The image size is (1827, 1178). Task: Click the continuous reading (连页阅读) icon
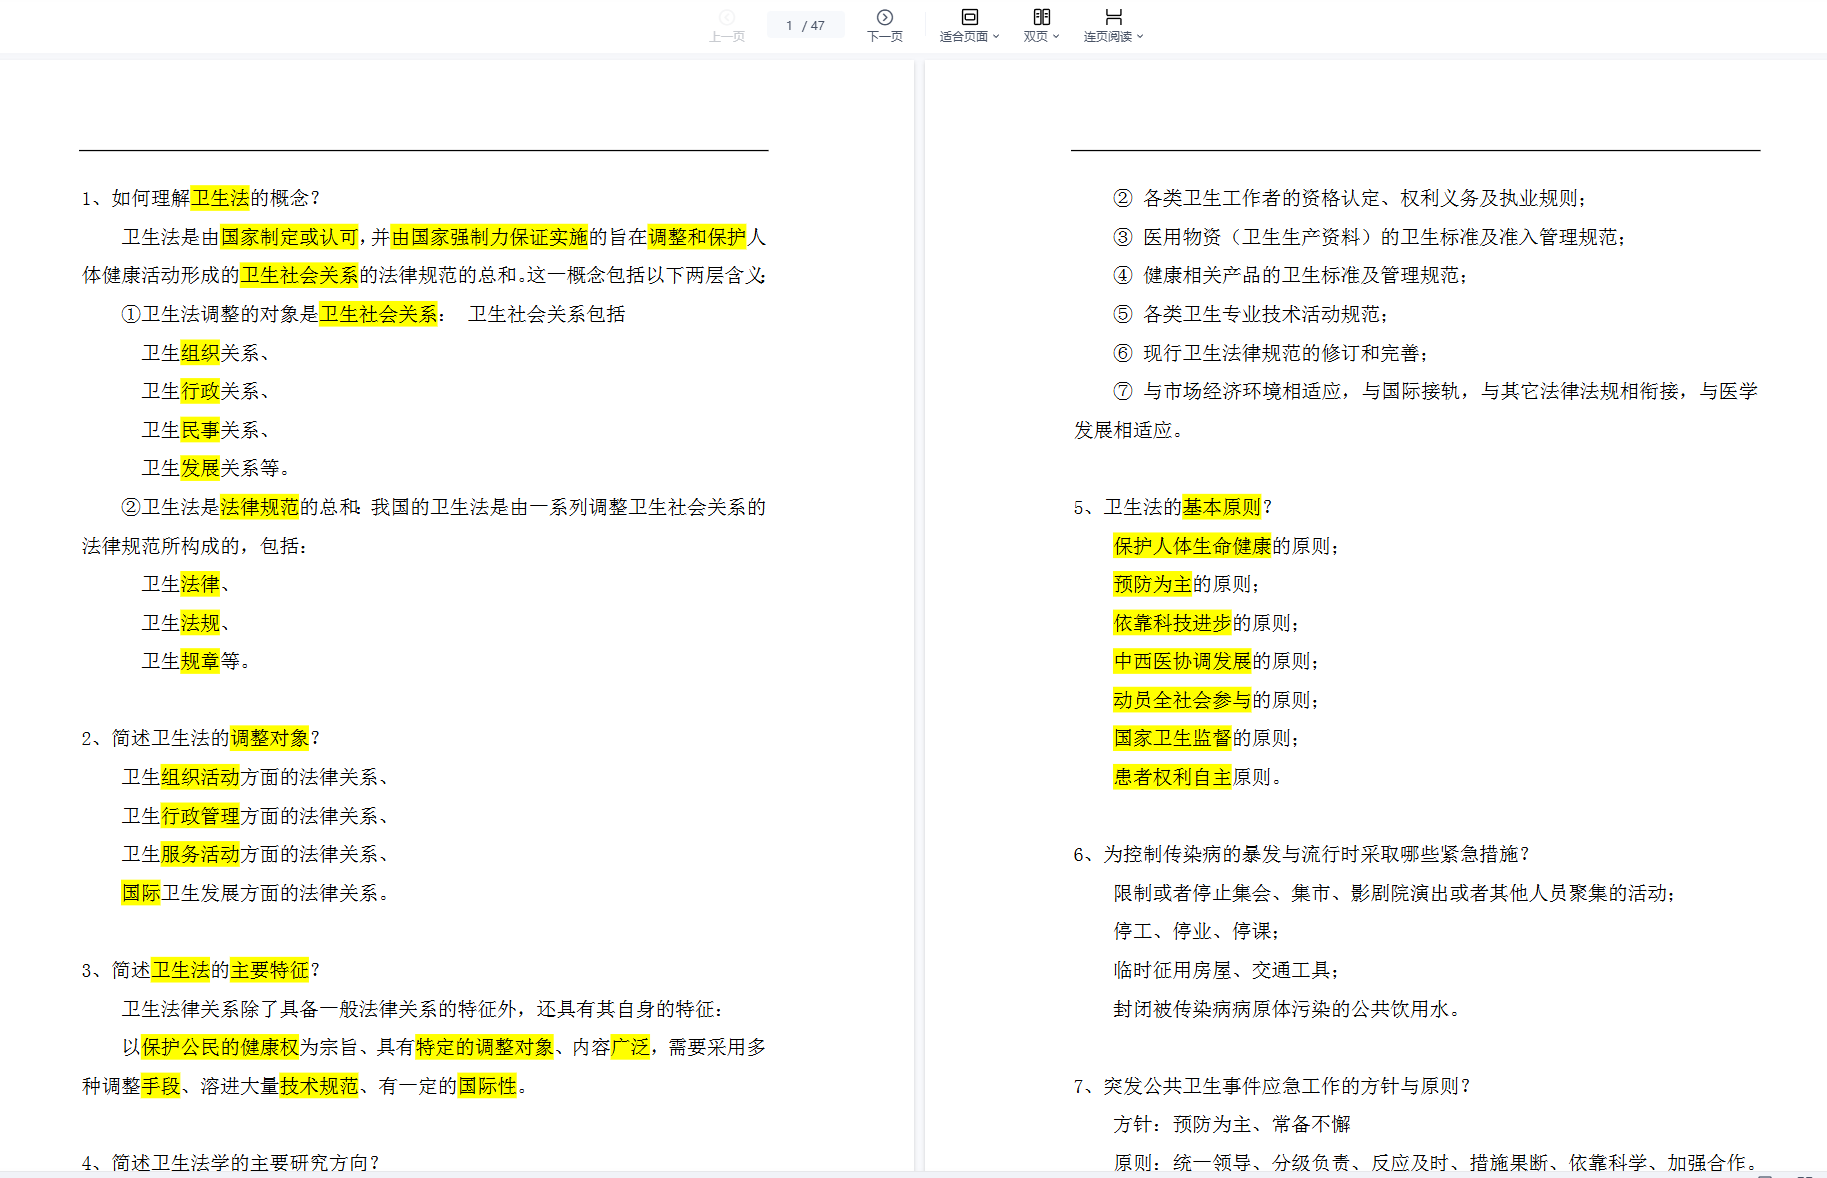[x=1113, y=17]
